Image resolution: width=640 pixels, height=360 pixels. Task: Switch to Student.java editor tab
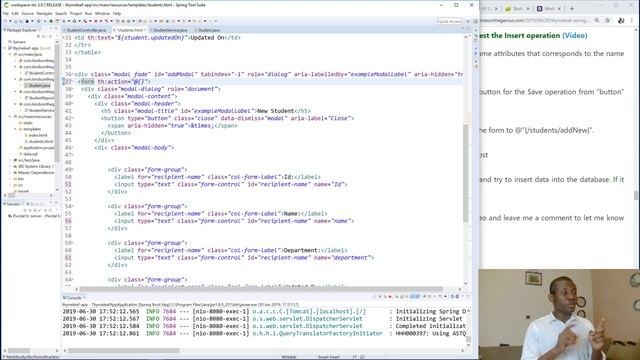click(209, 30)
